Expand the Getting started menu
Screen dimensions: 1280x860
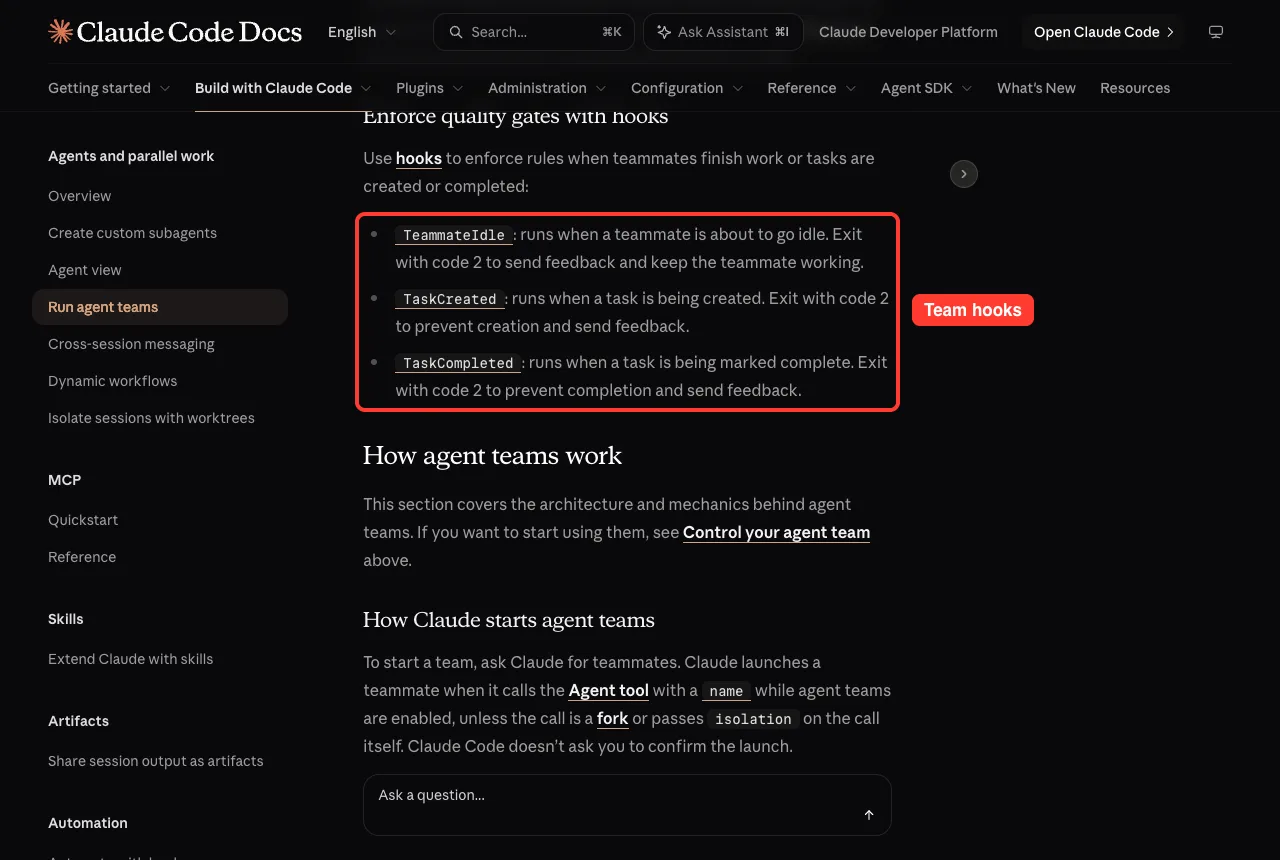click(109, 88)
